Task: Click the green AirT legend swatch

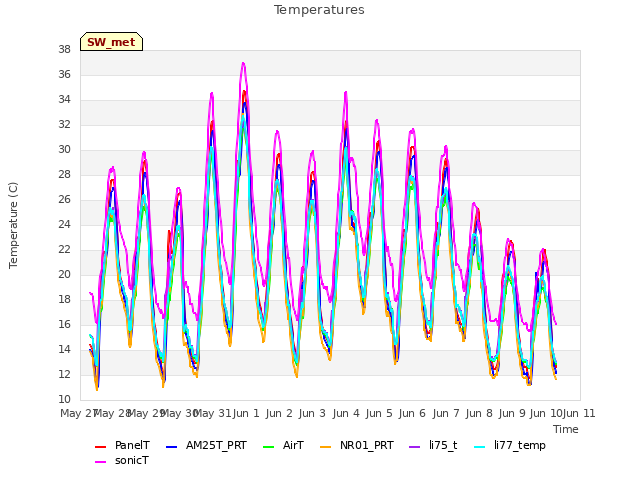Action: click(x=269, y=447)
